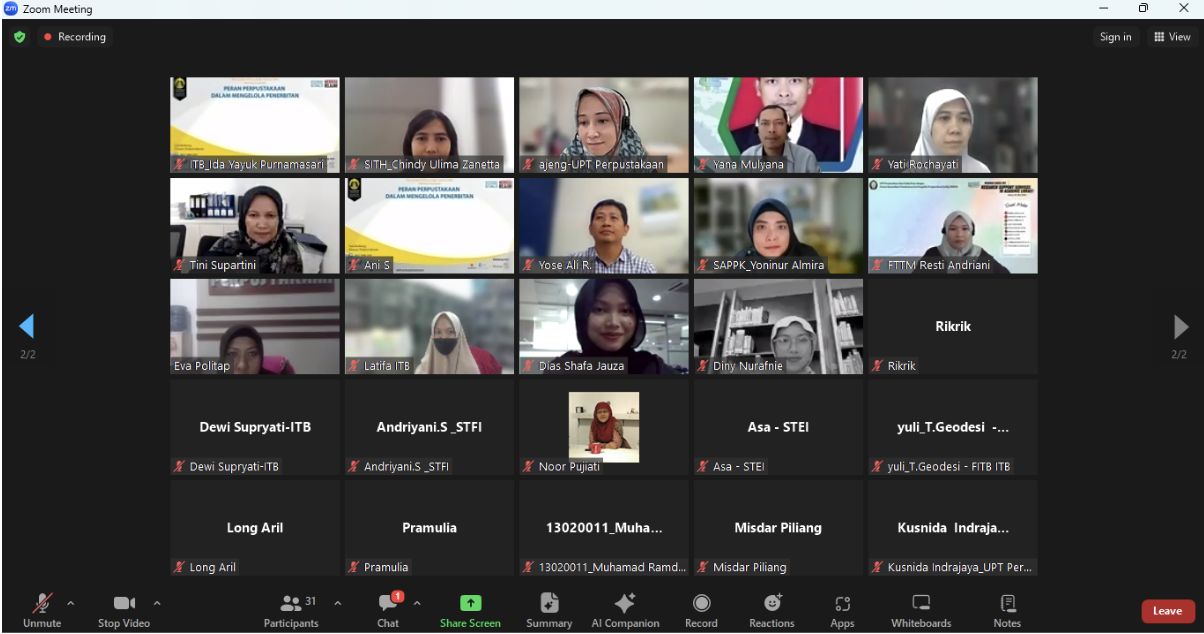Open the Whiteboards tool
The image size is (1204, 634).
pos(921,610)
